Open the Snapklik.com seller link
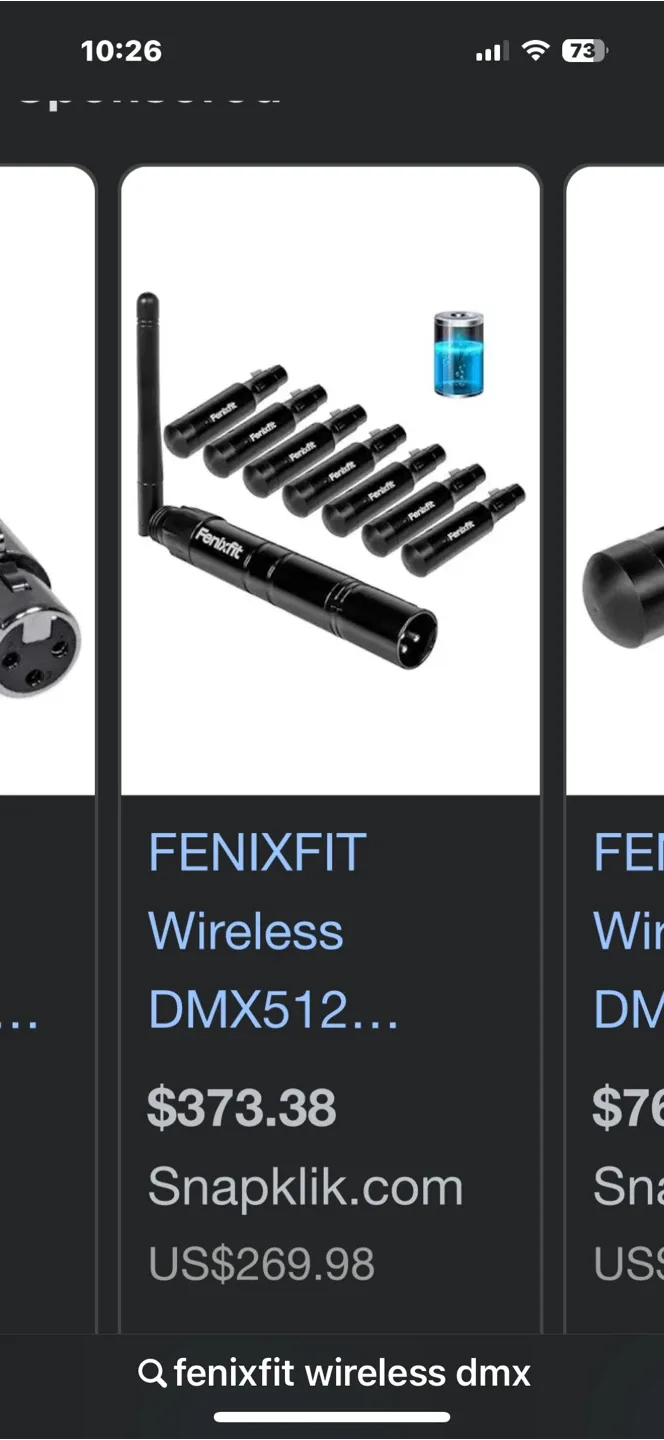 coord(305,1188)
